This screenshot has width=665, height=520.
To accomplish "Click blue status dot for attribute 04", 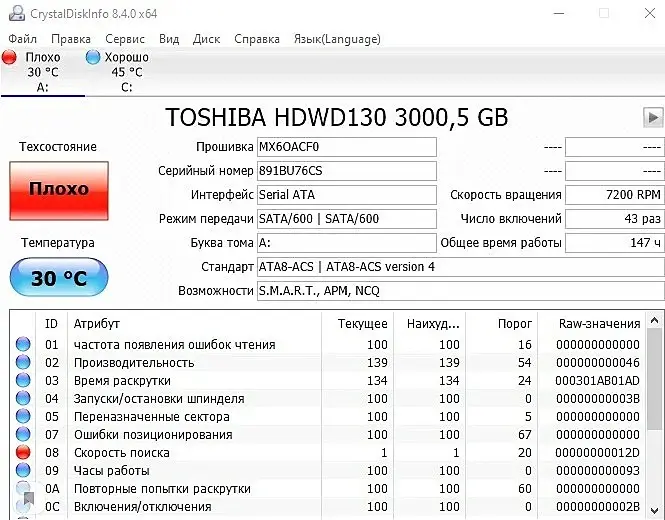I will (23, 398).
